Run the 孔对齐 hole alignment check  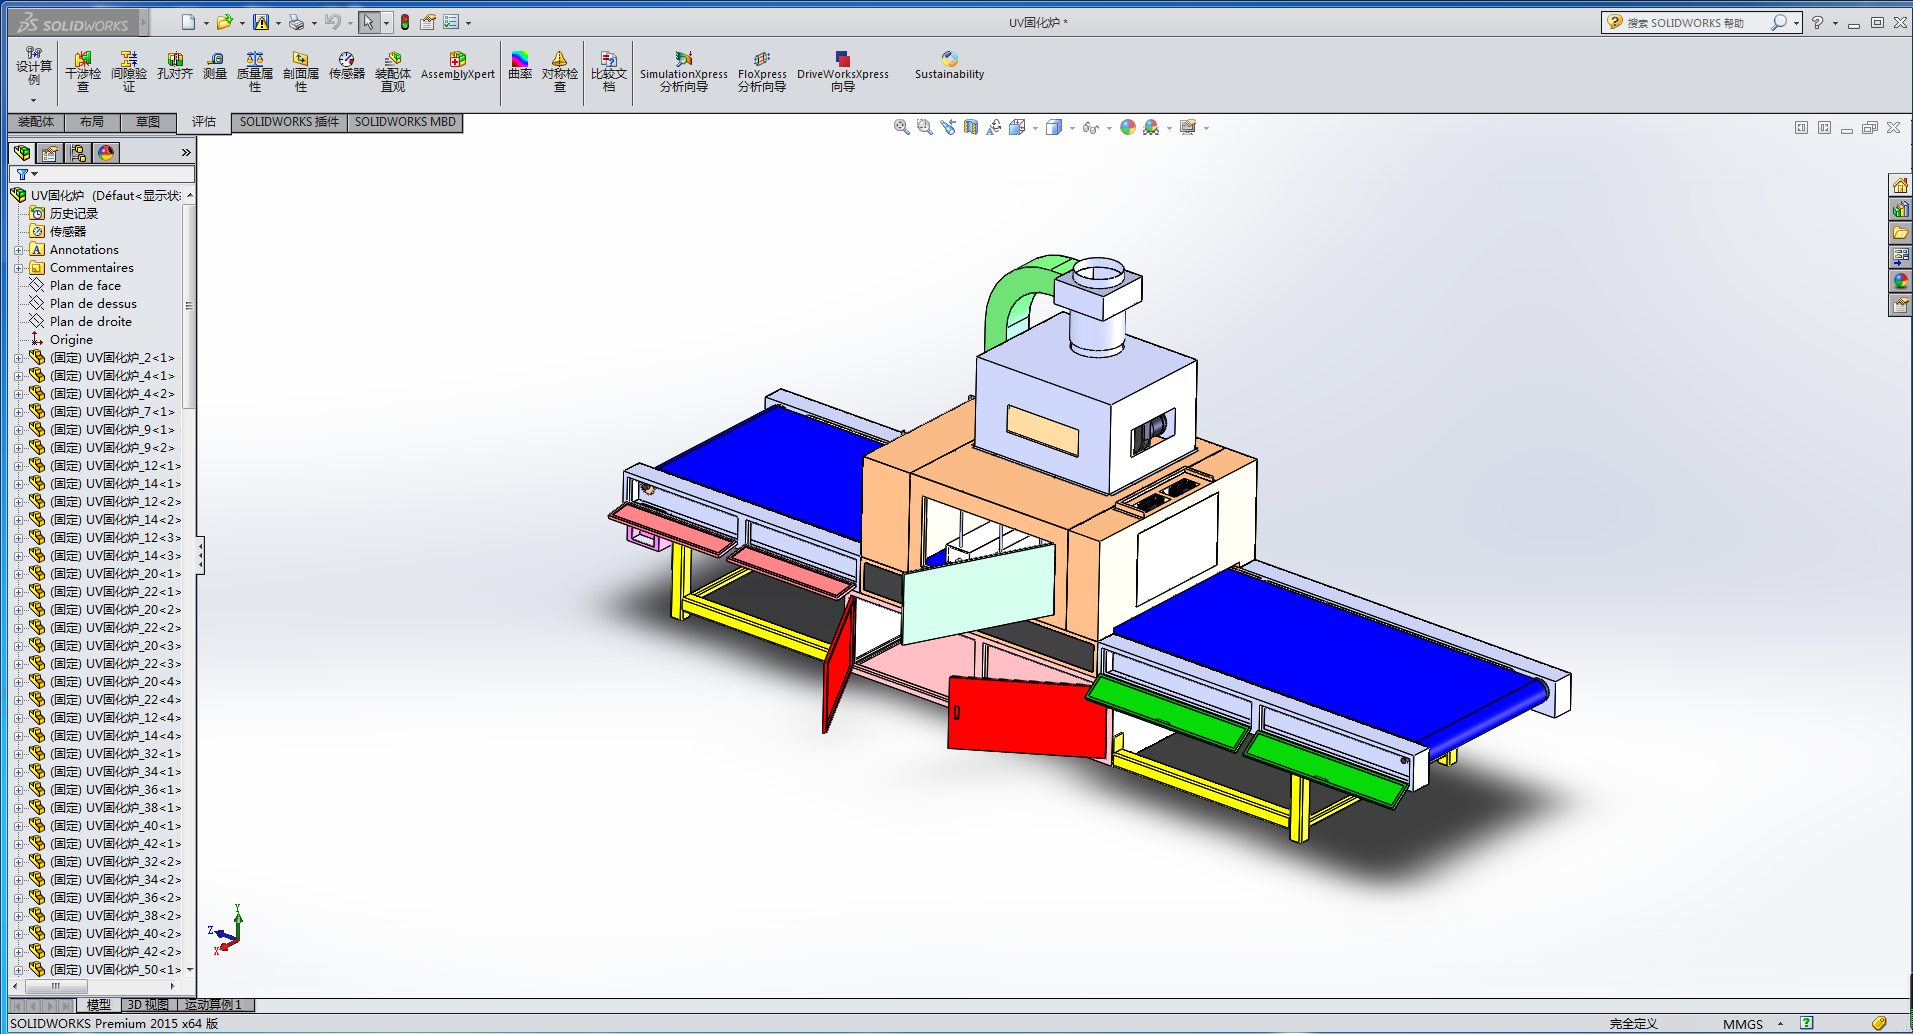coord(175,67)
